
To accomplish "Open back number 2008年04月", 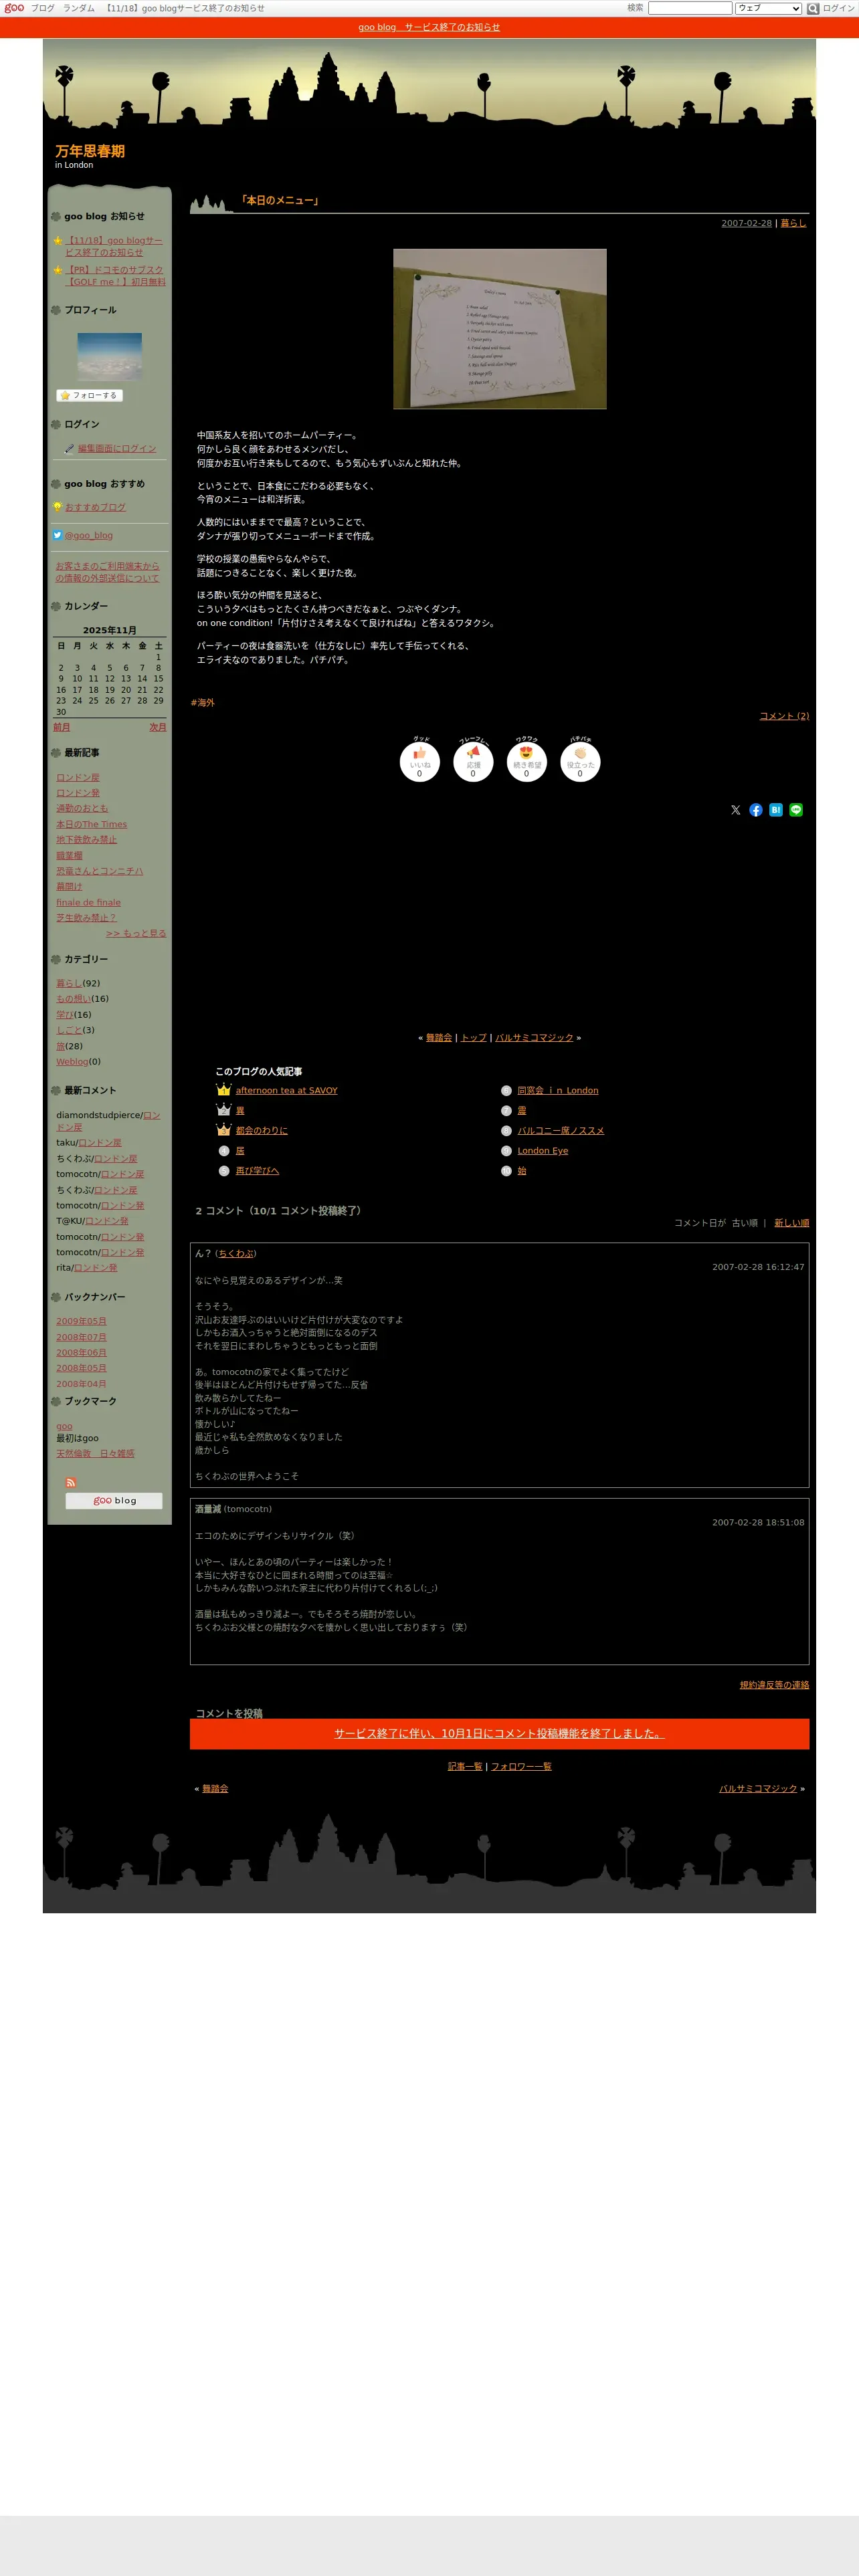I will (x=81, y=1385).
